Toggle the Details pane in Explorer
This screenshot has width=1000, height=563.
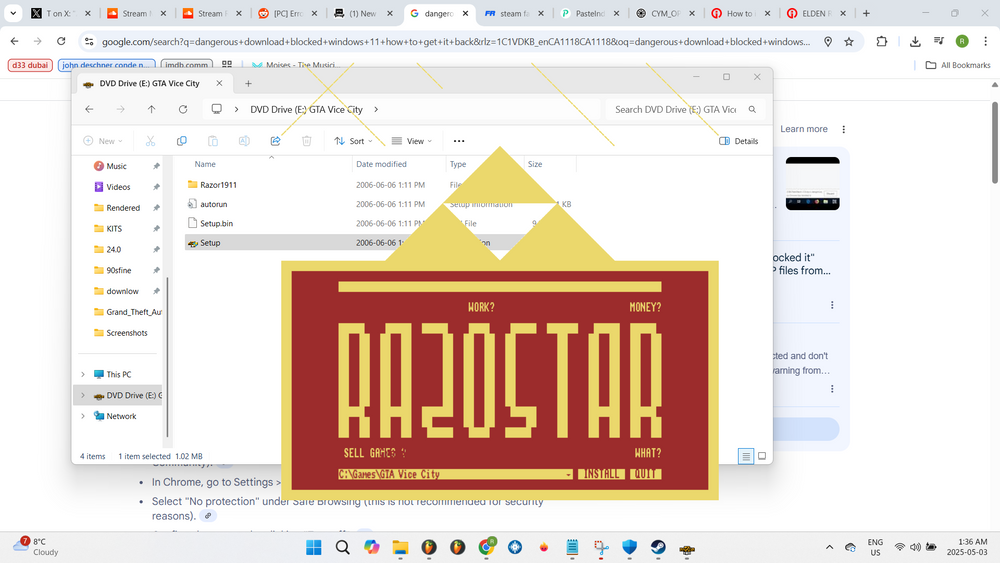(739, 141)
